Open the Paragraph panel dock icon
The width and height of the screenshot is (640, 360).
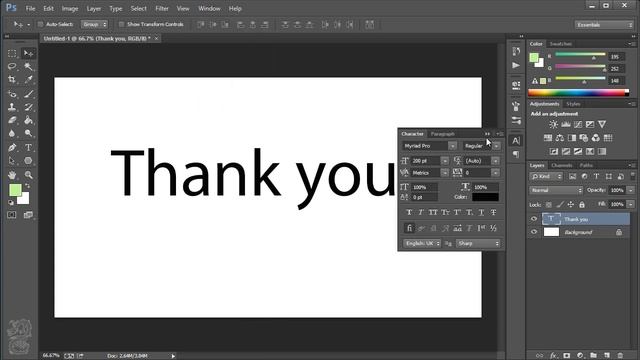click(516, 154)
